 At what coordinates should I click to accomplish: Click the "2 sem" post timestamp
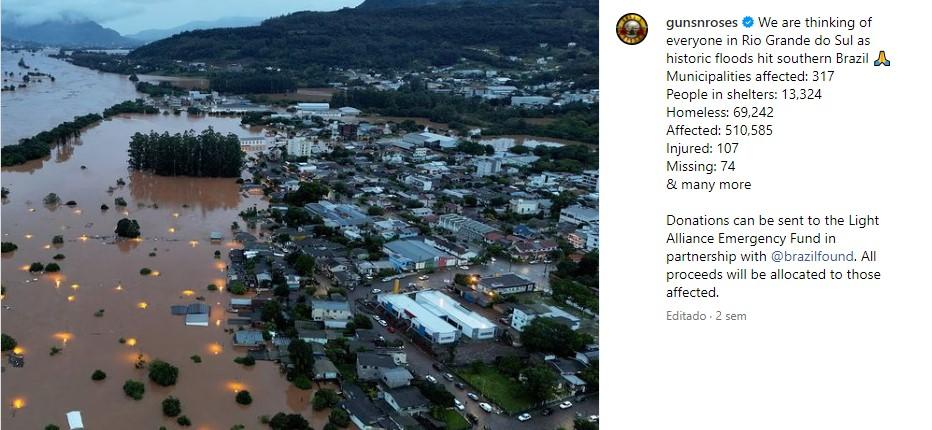click(731, 316)
